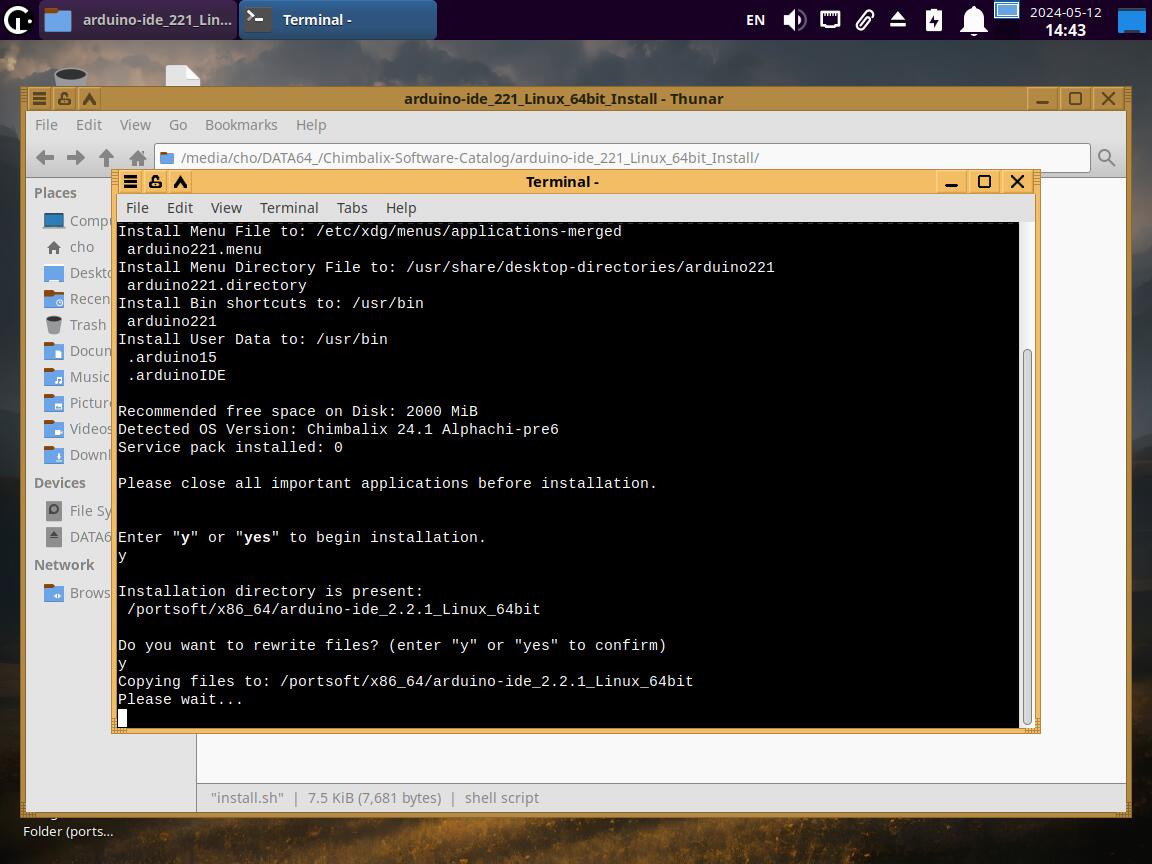The width and height of the screenshot is (1152, 864).
Task: Click the show desktop blue button
Action: (x=1131, y=21)
